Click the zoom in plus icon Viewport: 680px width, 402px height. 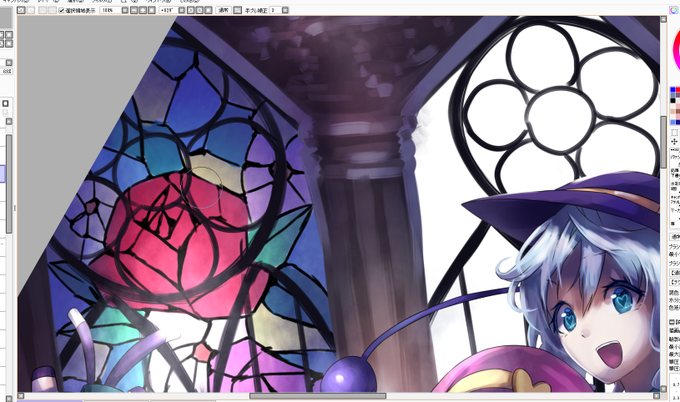coord(143,10)
